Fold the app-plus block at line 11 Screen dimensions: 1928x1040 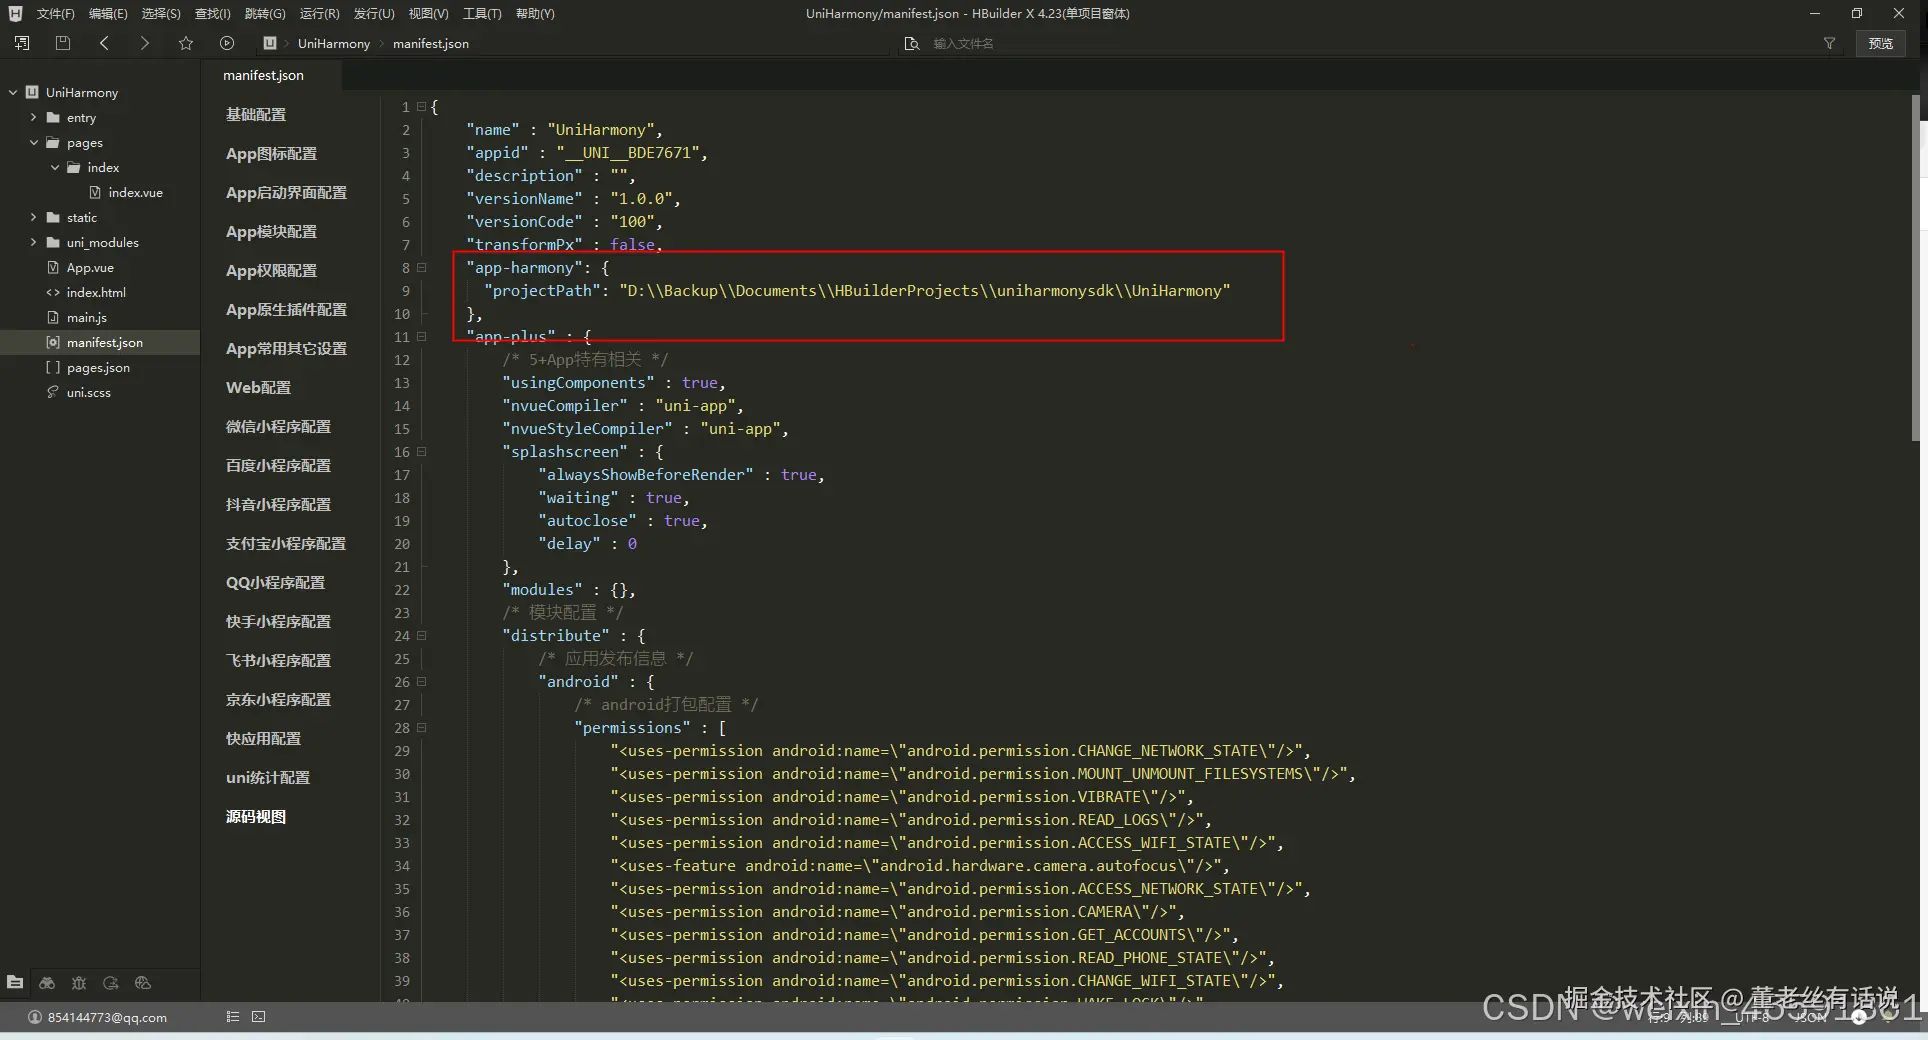pyautogui.click(x=422, y=336)
